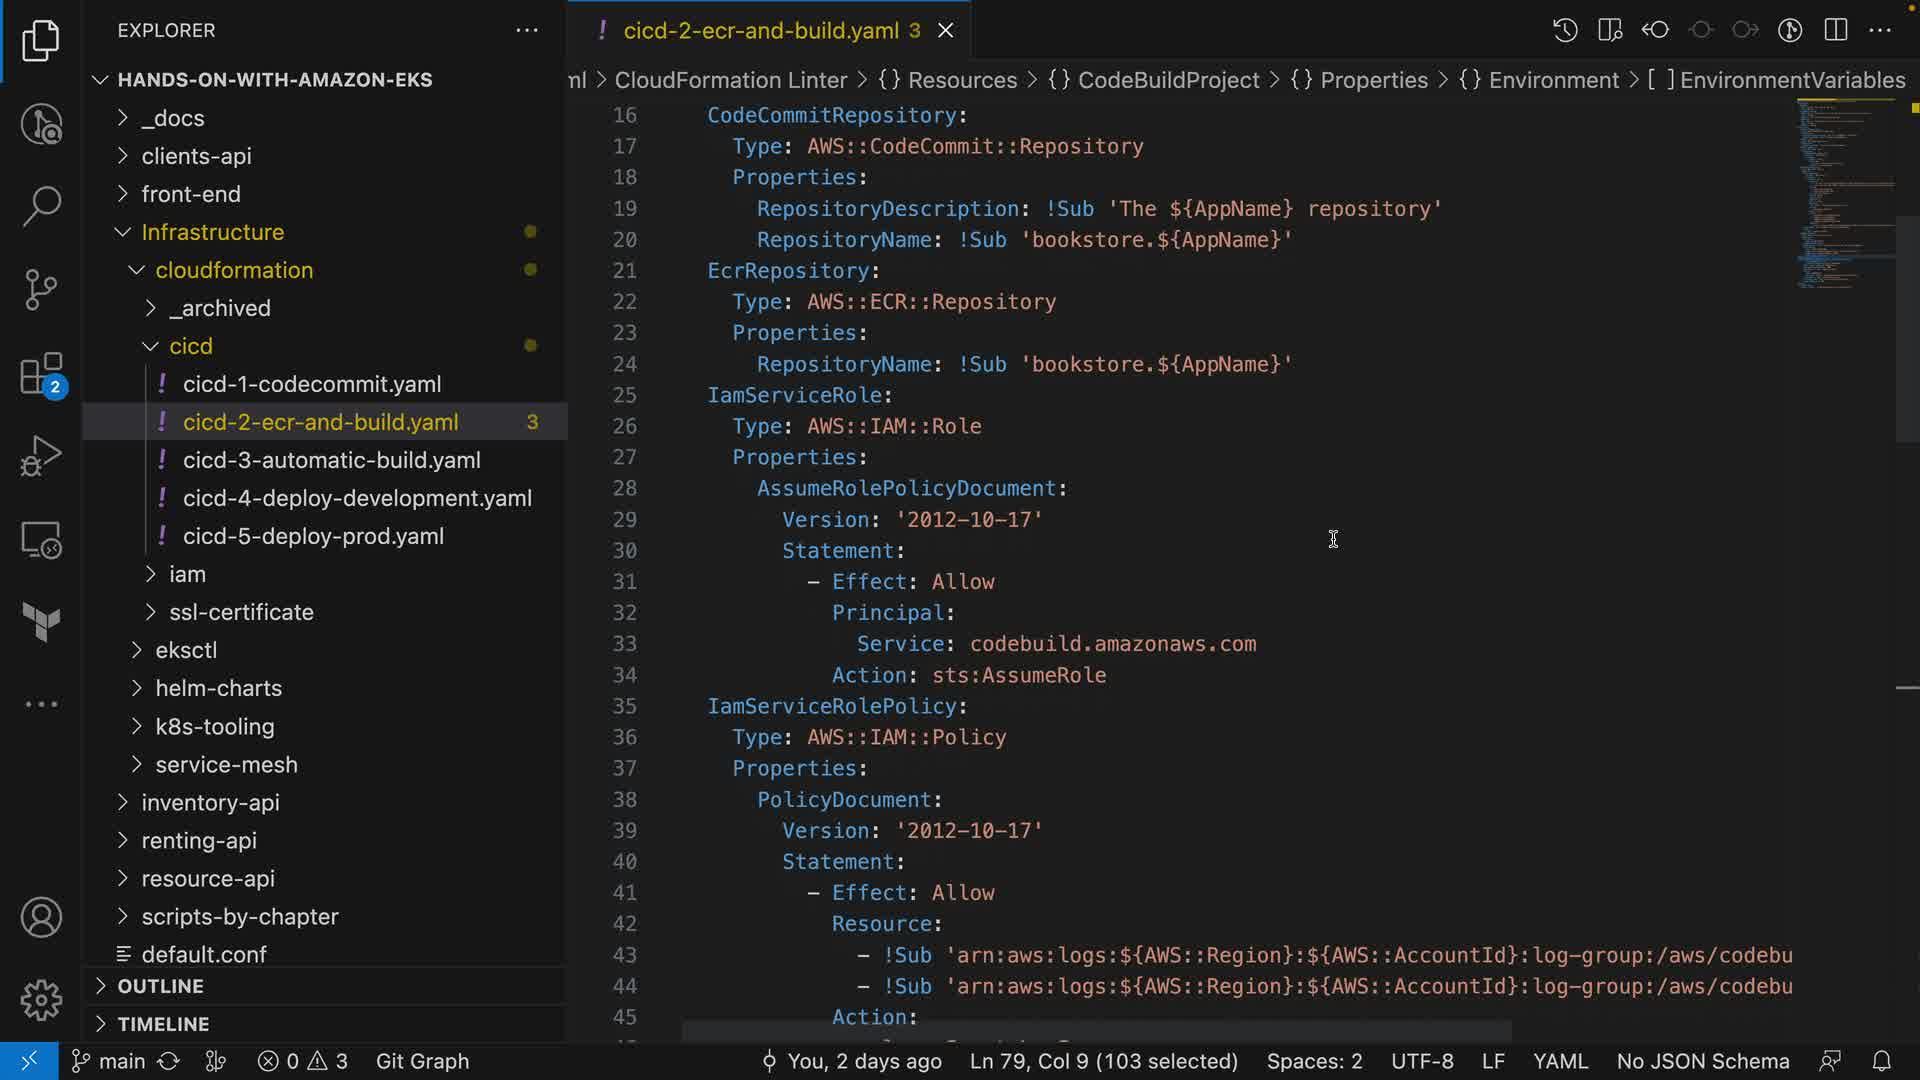Collapse the cicd folder
This screenshot has height=1080, width=1920.
point(190,346)
